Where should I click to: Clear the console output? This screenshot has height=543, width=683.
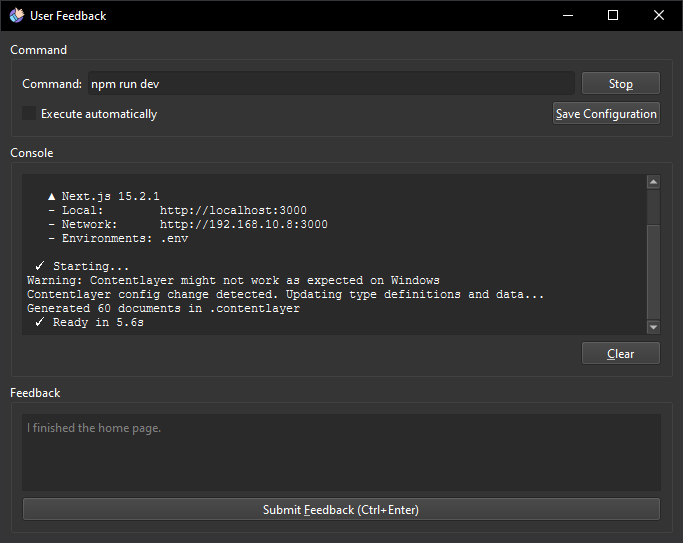click(x=621, y=353)
